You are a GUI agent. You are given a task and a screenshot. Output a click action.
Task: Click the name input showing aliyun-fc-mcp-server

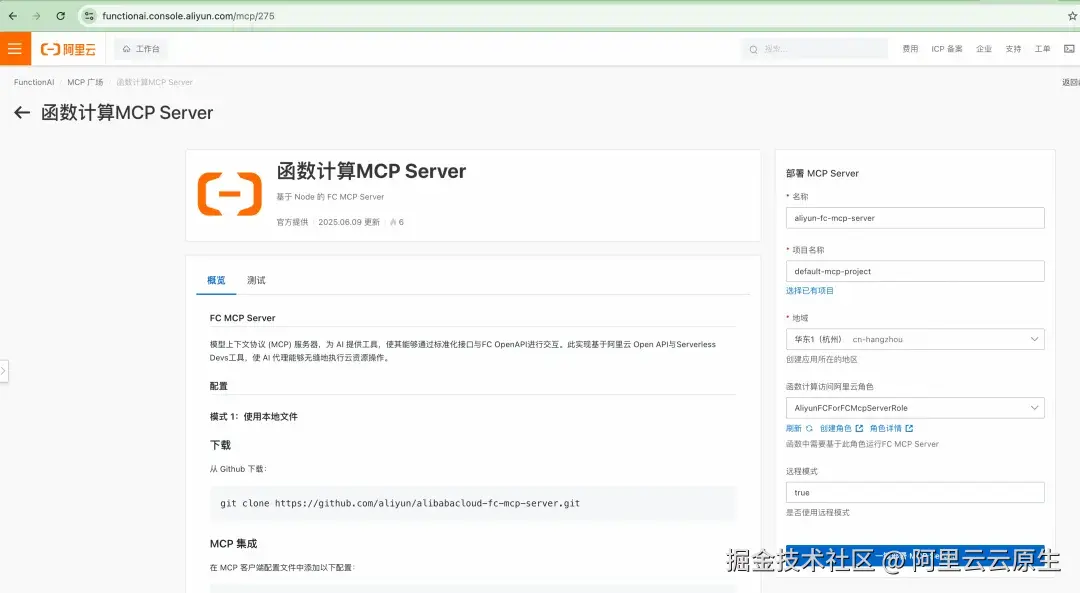click(915, 218)
